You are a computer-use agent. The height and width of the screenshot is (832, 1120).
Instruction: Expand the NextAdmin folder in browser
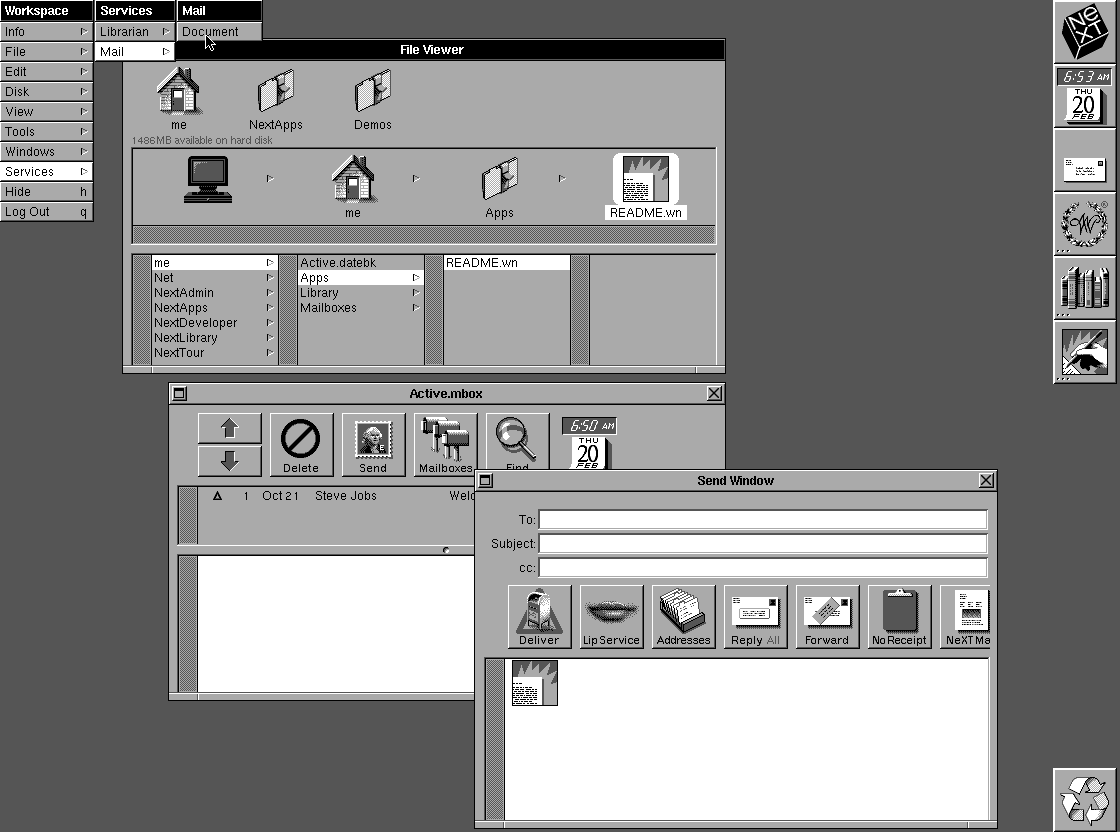214,293
